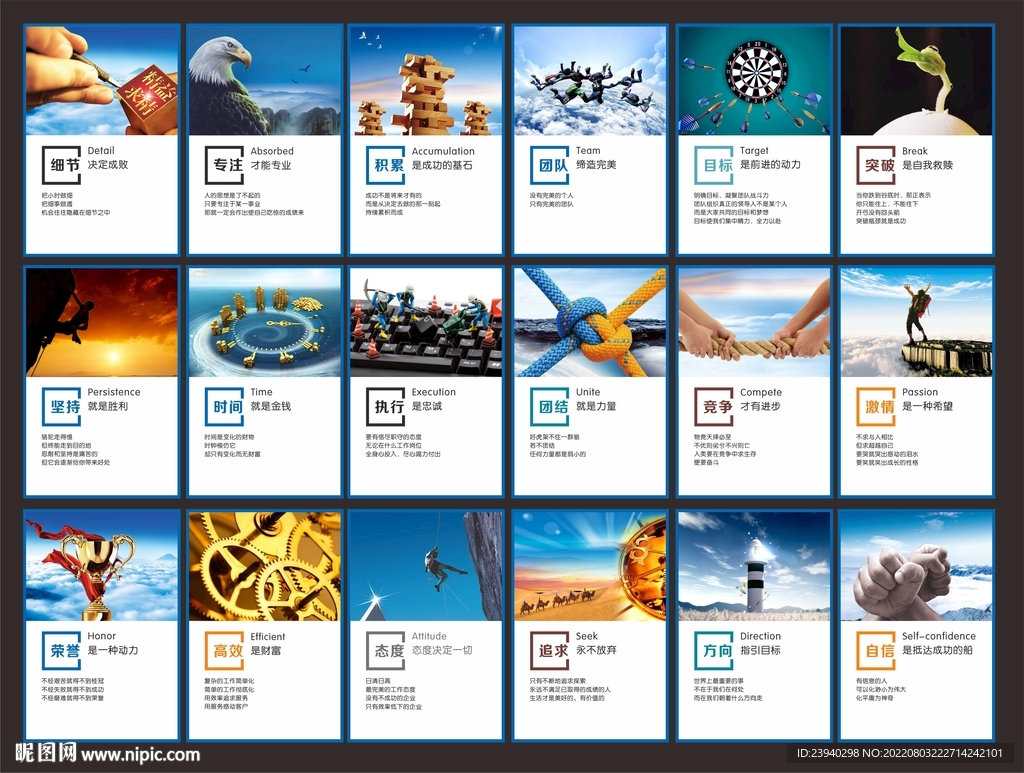Image resolution: width=1024 pixels, height=773 pixels.
Task: Click the tug-of-war Compete image
Action: [x=754, y=322]
